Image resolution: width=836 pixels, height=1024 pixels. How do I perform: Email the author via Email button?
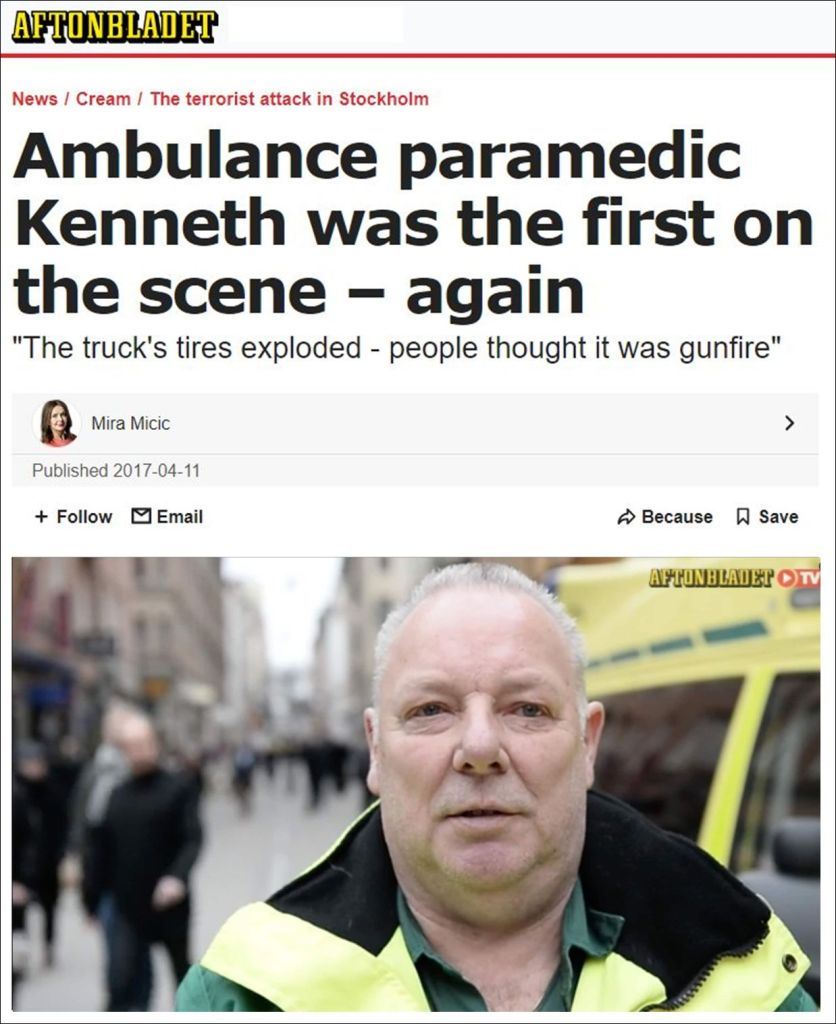click(x=167, y=517)
